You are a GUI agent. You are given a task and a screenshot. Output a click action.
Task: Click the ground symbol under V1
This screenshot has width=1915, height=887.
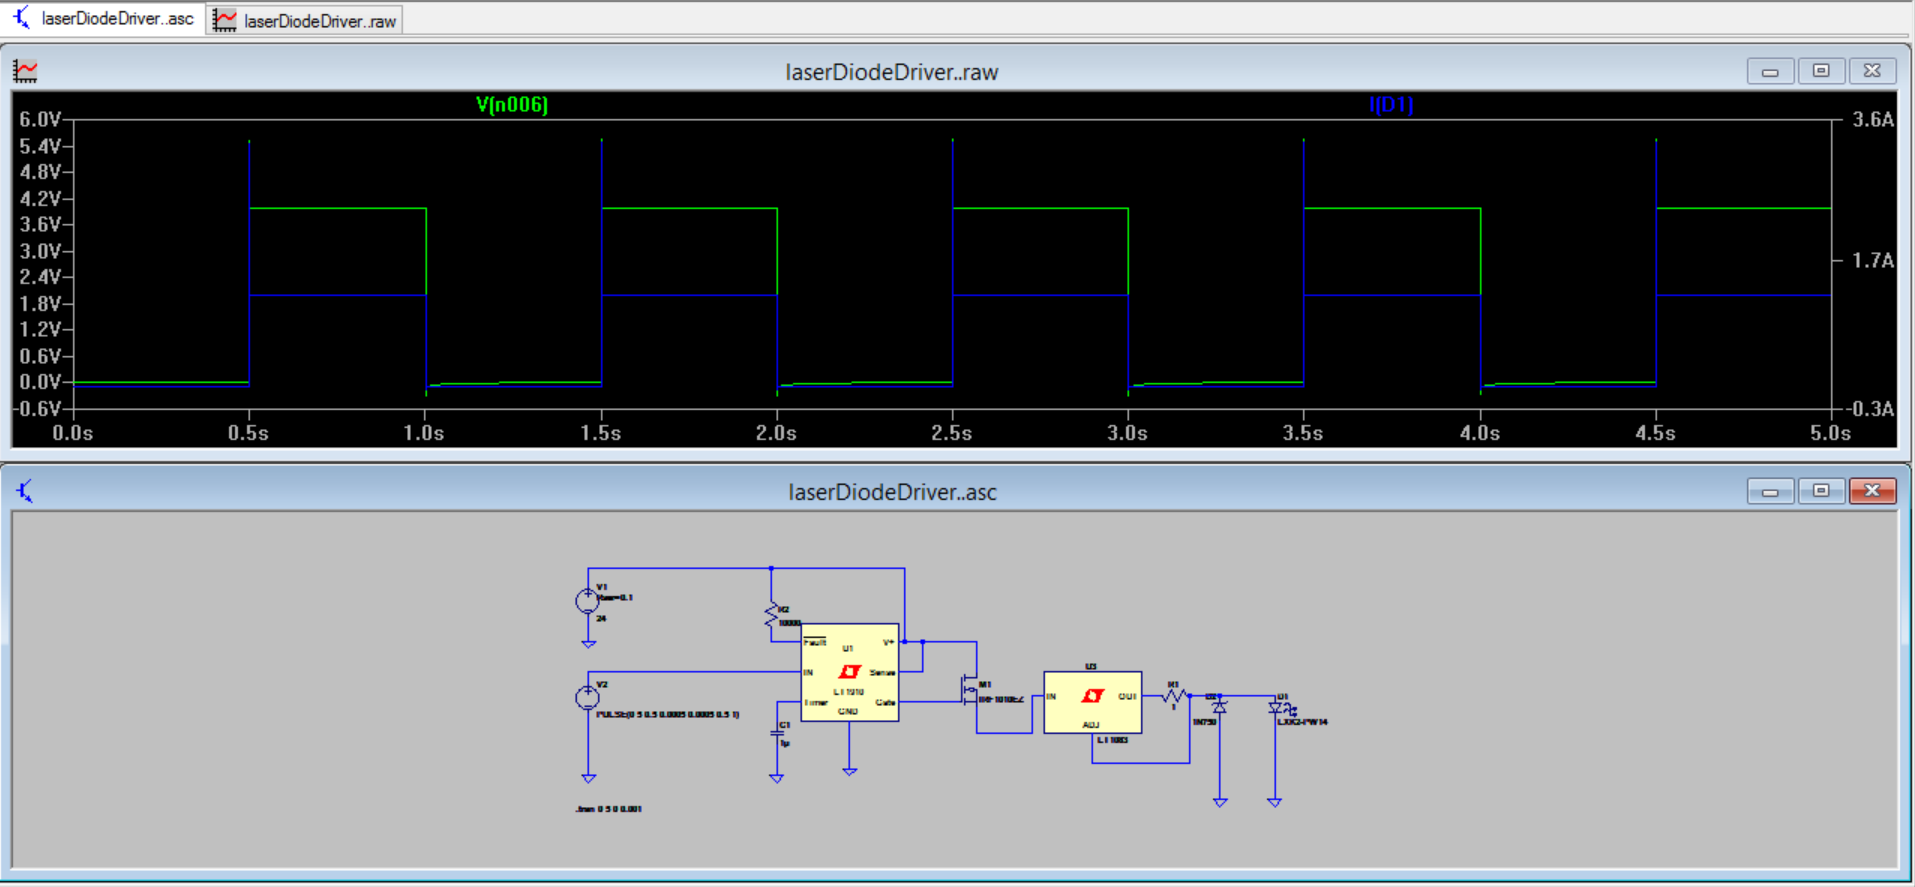[x=589, y=644]
